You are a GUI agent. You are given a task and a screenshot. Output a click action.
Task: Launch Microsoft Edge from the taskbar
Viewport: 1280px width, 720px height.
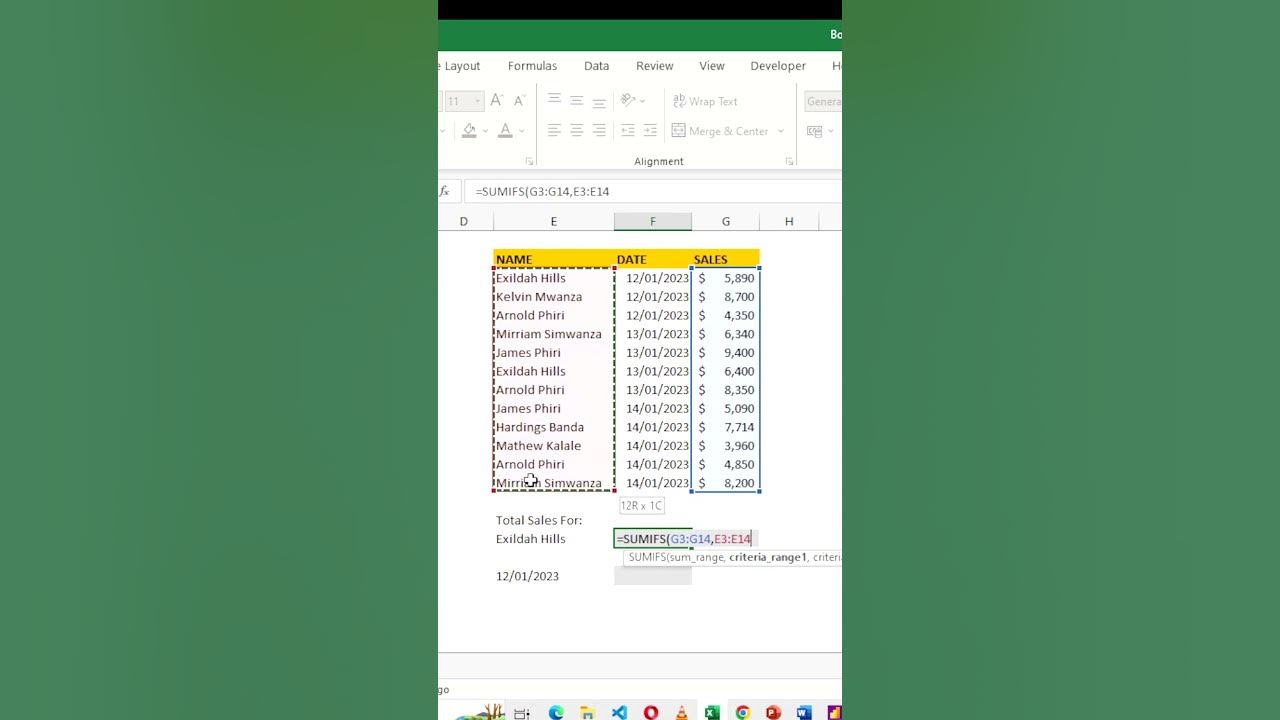click(556, 712)
